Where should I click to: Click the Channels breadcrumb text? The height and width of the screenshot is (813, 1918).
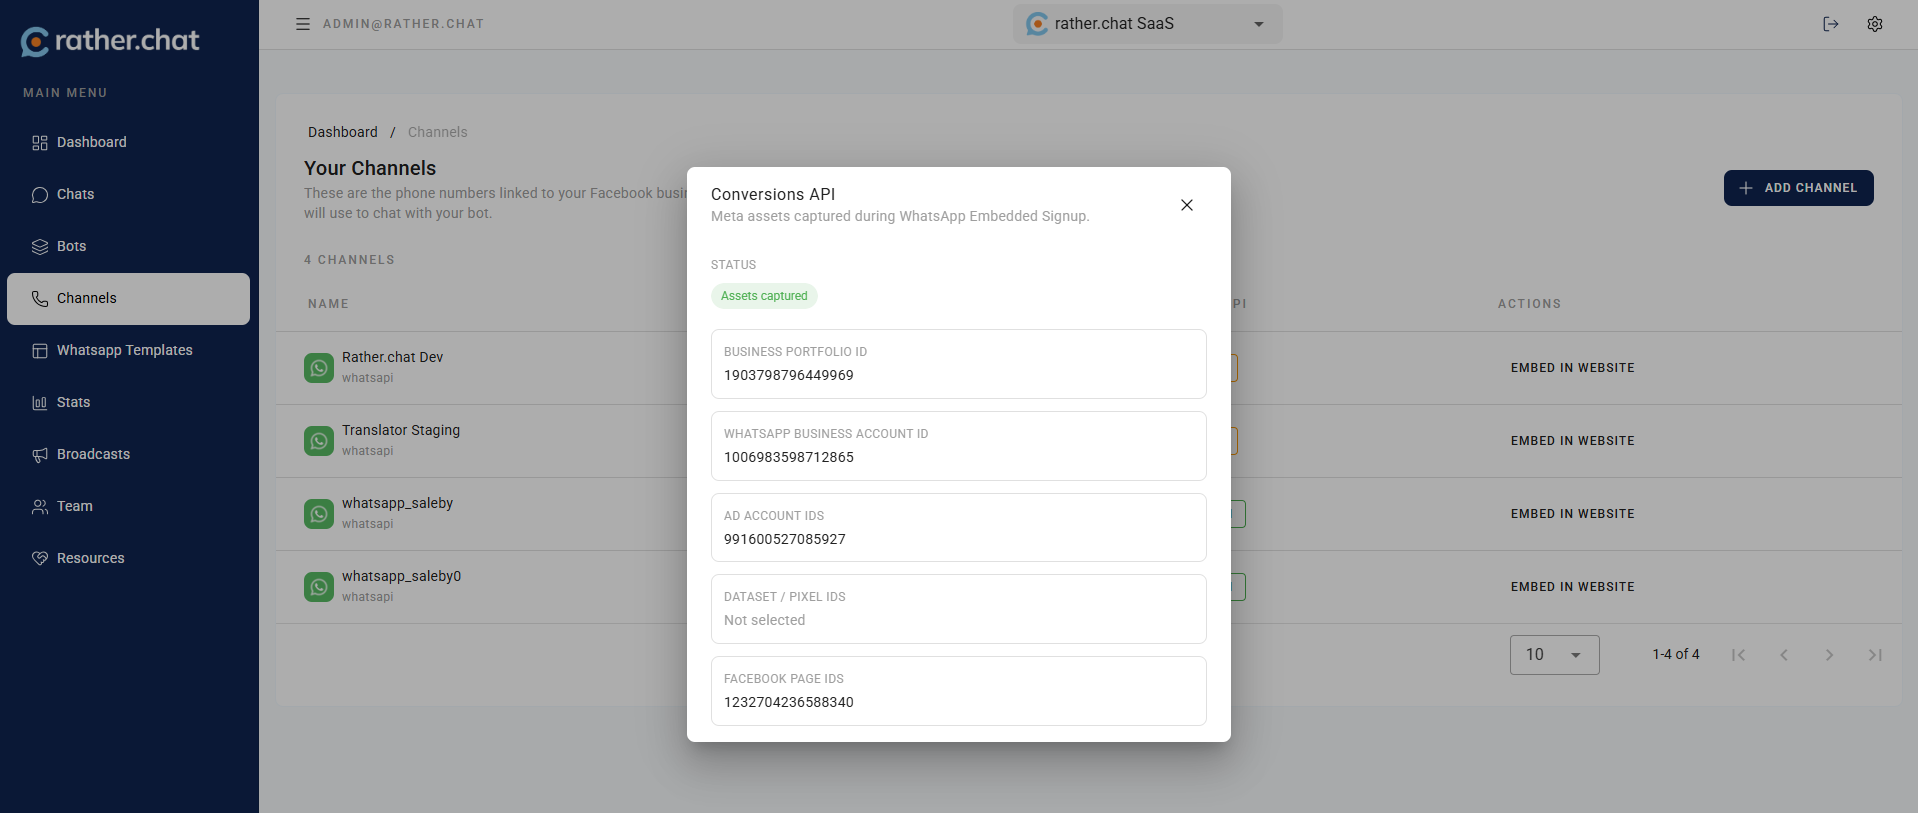tap(437, 132)
